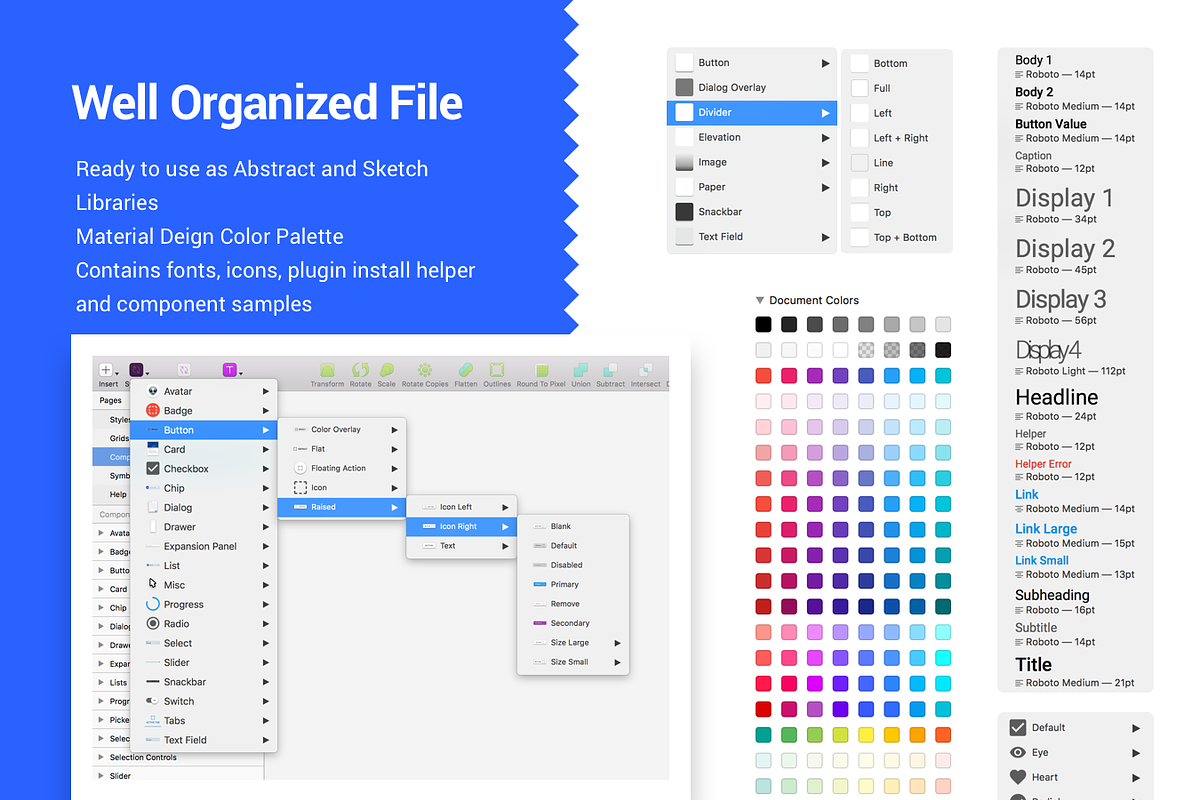1200x800 pixels.
Task: Apply the Union boolean operation icon
Action: click(x=581, y=370)
